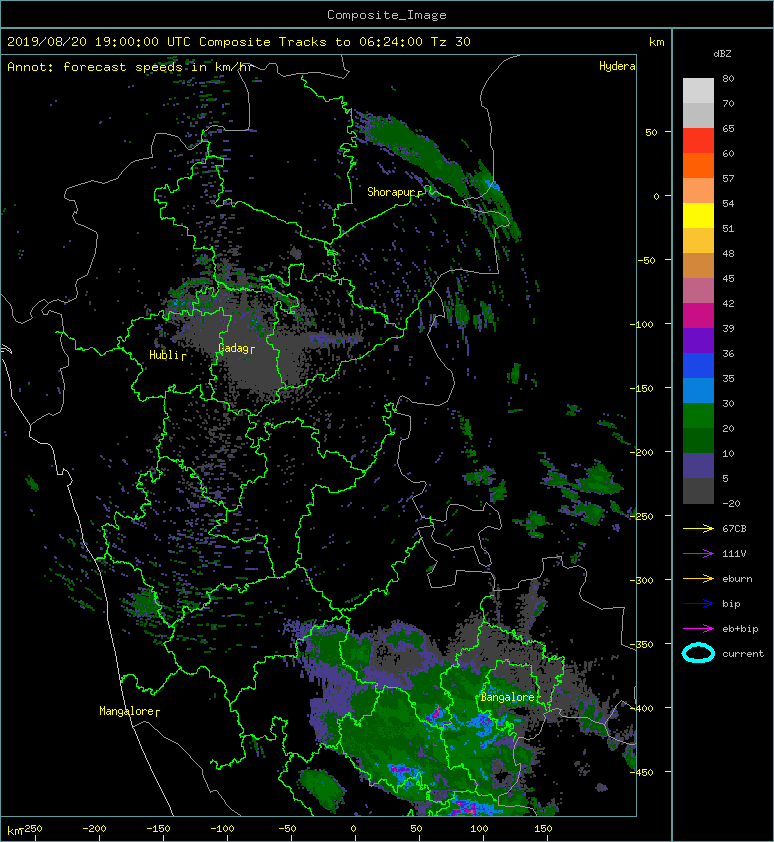Image resolution: width=774 pixels, height=842 pixels.
Task: Click the 42 dBZ value label
Action: (728, 303)
